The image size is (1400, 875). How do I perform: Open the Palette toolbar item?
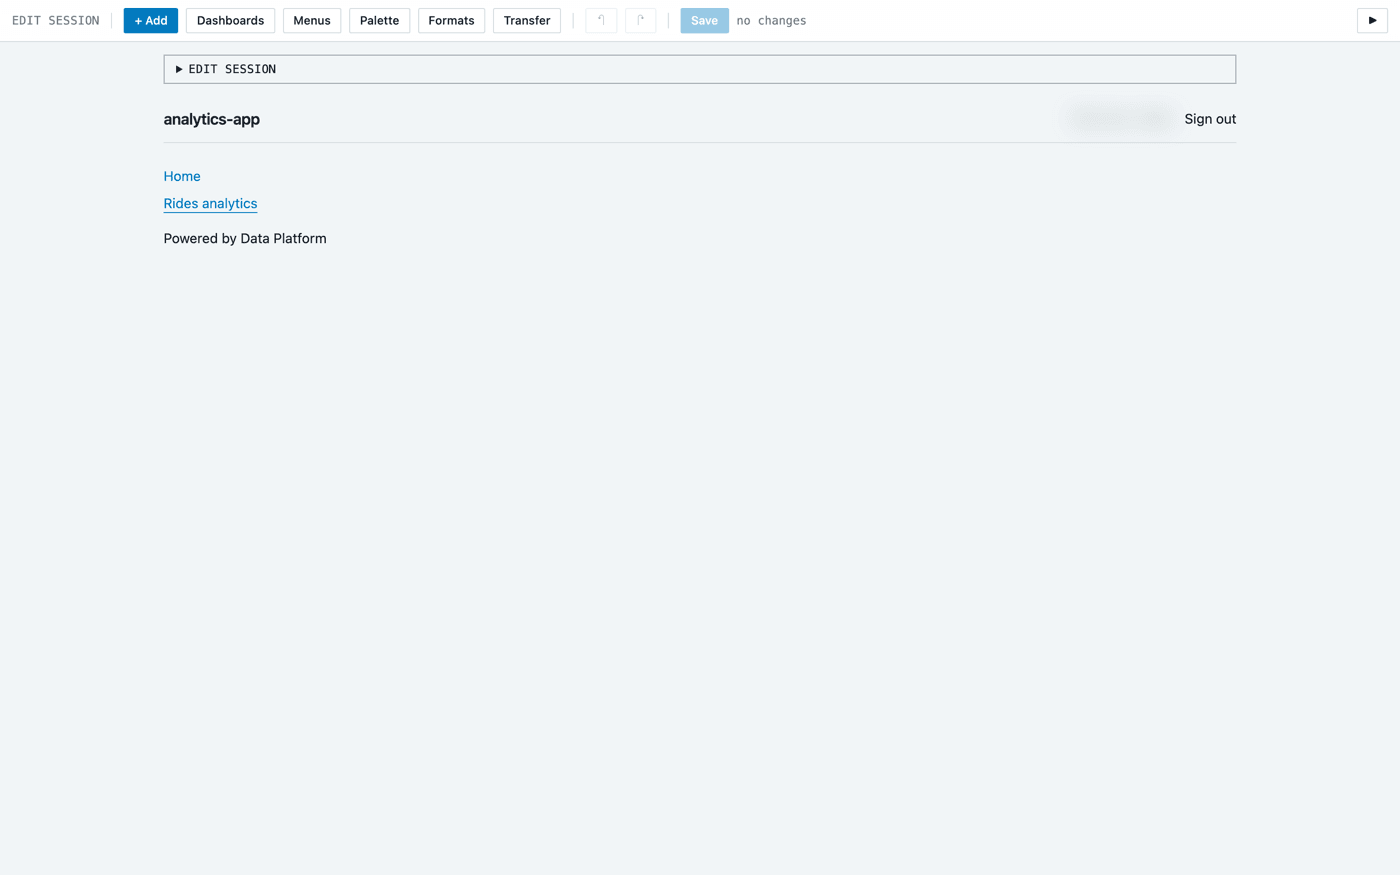point(379,20)
